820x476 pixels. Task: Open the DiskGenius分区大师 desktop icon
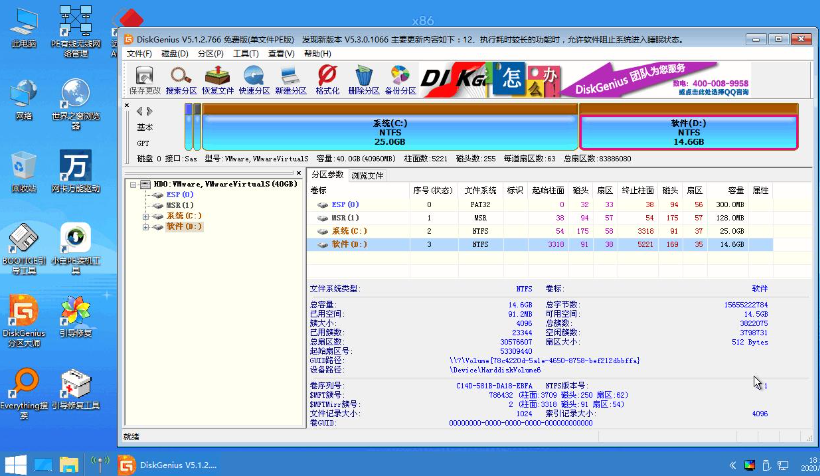click(24, 320)
